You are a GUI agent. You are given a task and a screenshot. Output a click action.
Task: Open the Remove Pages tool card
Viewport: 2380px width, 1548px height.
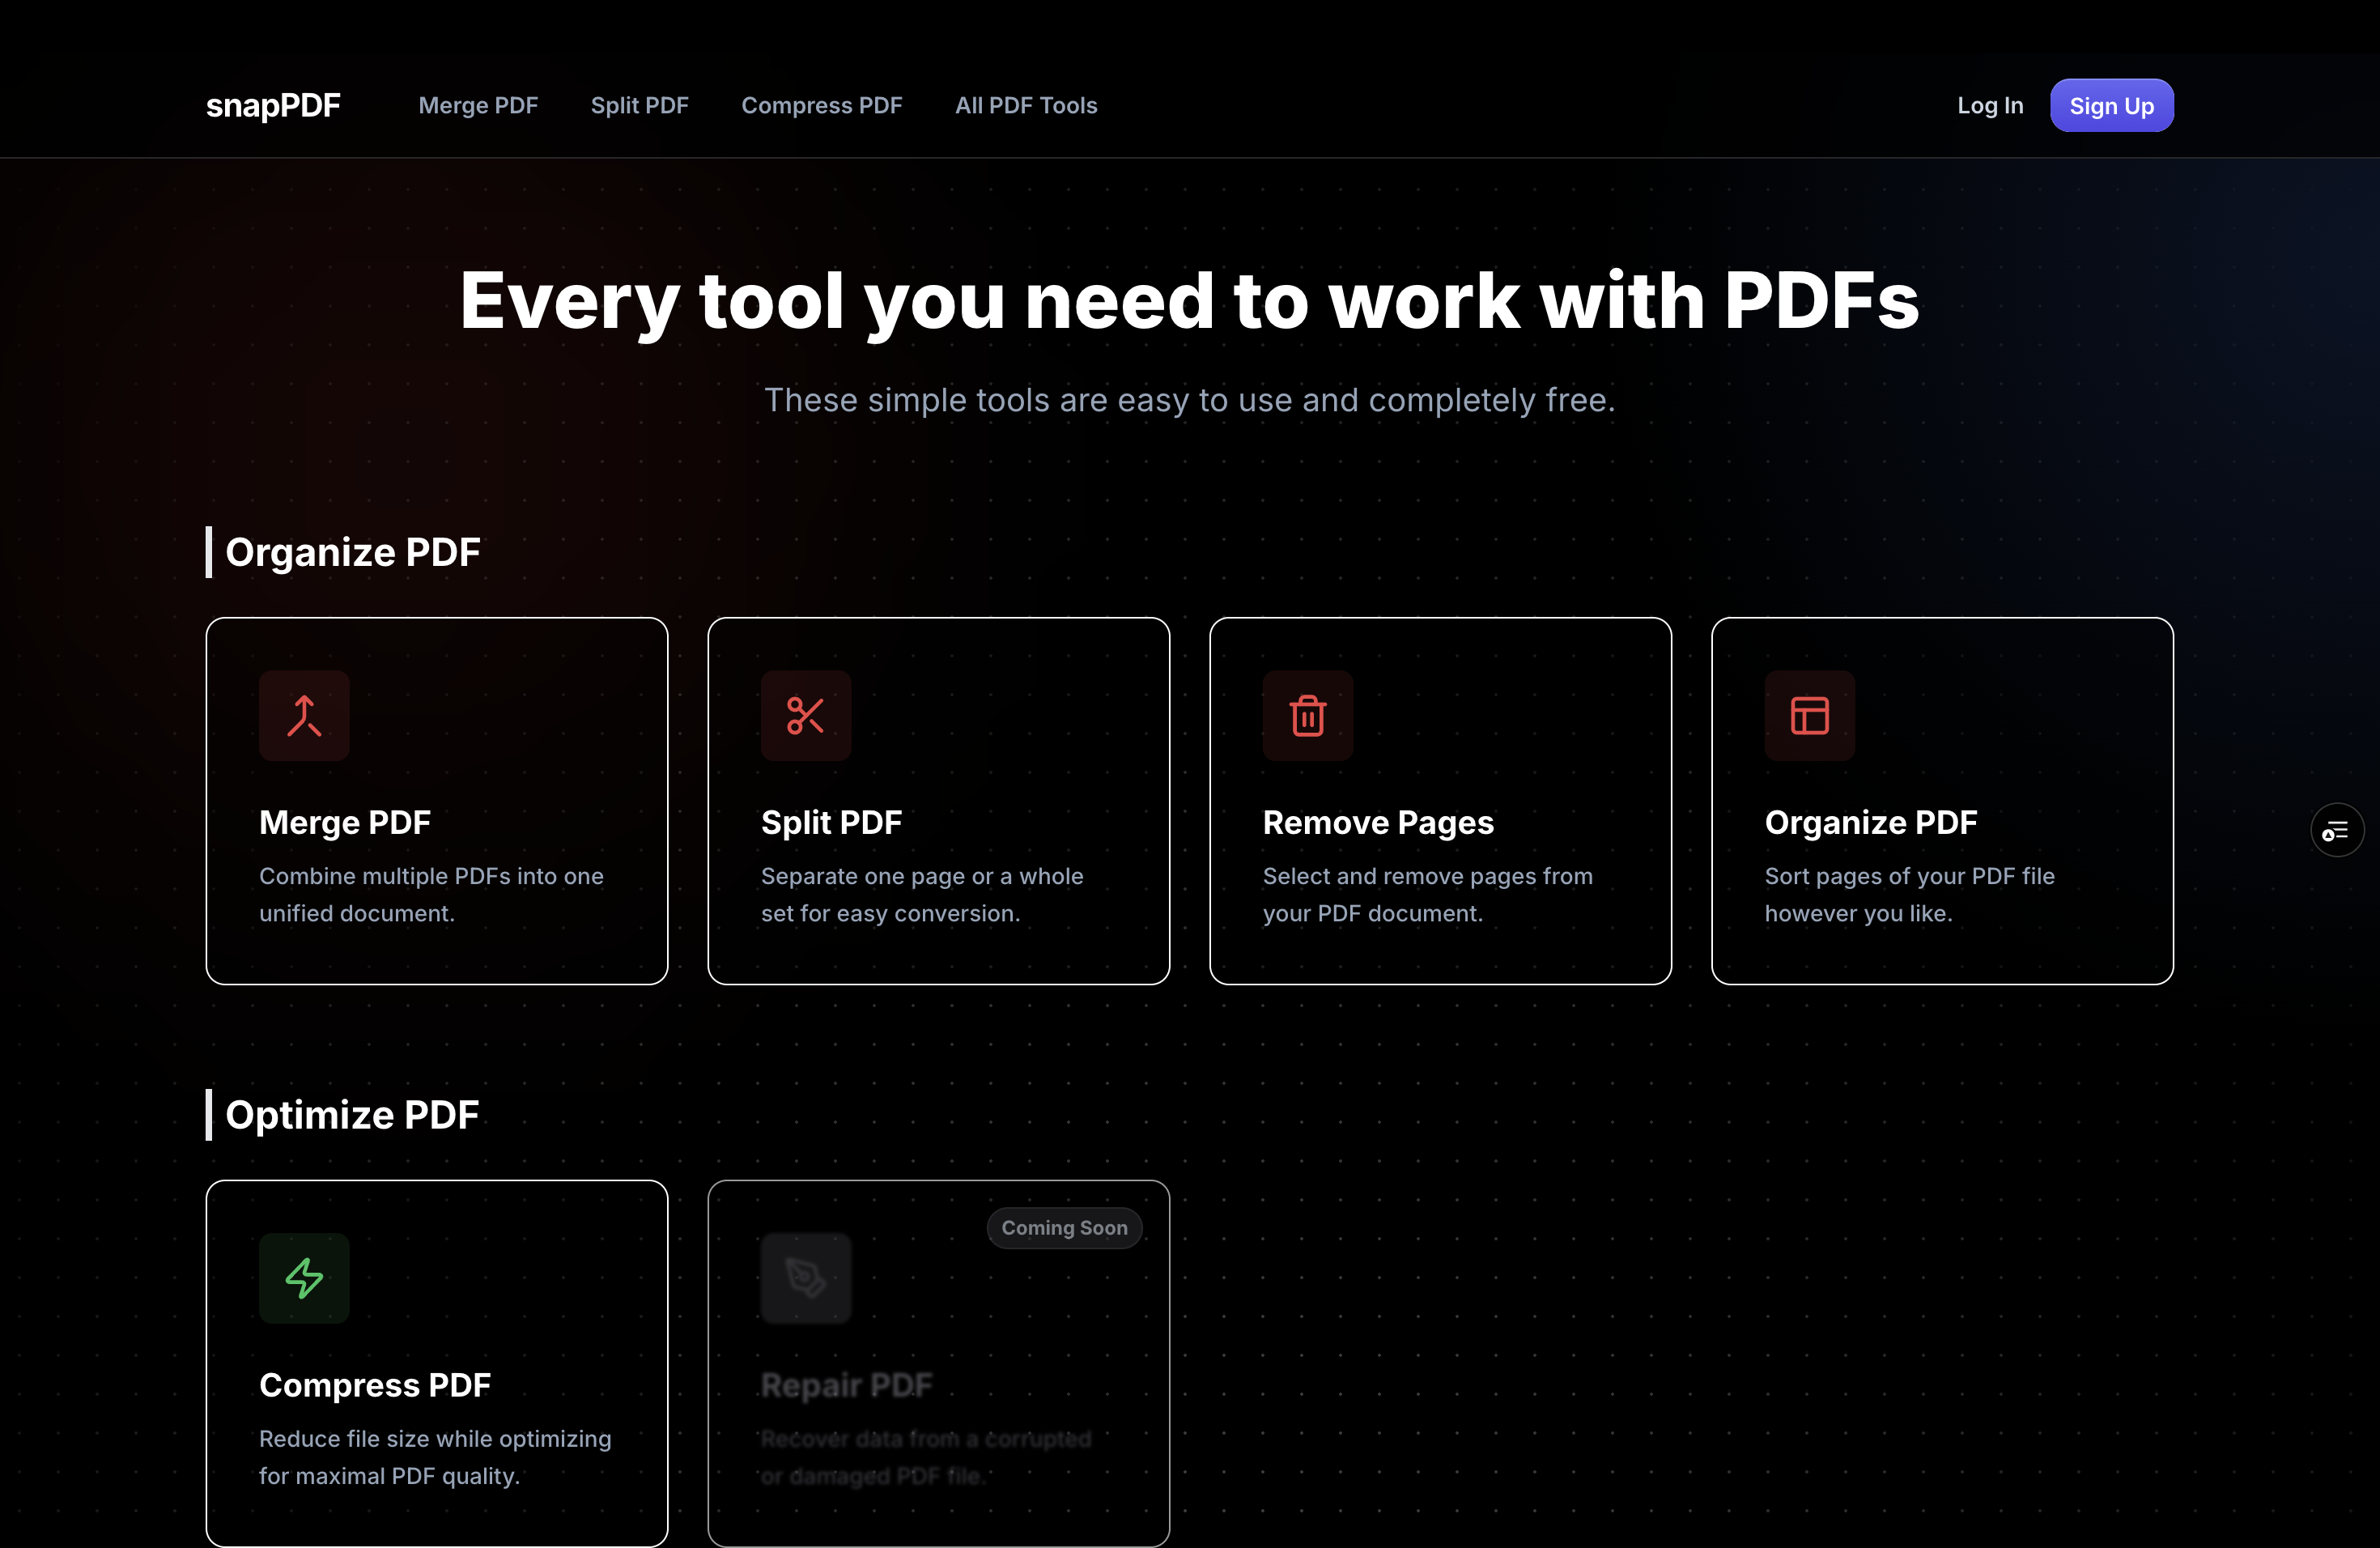tap(1440, 800)
